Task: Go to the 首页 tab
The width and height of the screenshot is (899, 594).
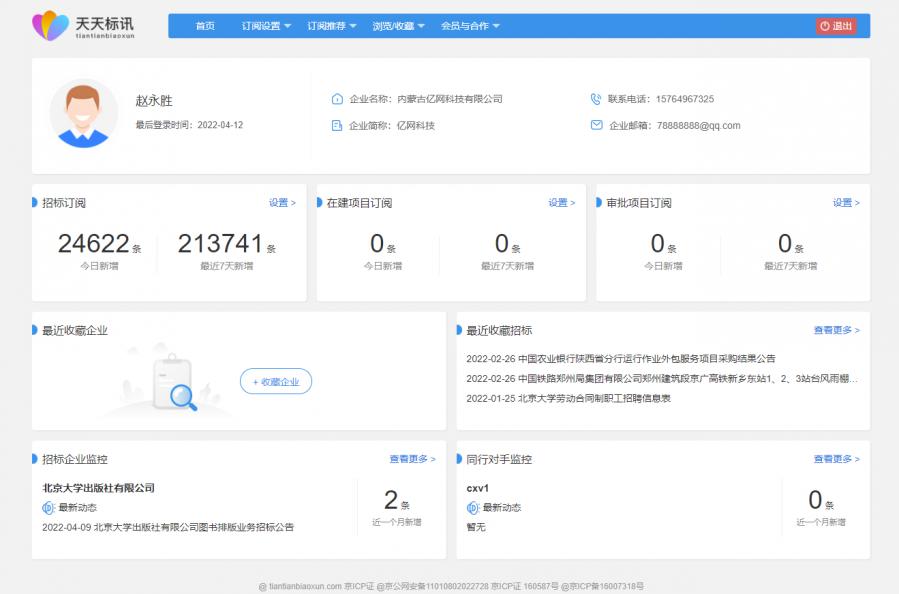Action: (205, 26)
